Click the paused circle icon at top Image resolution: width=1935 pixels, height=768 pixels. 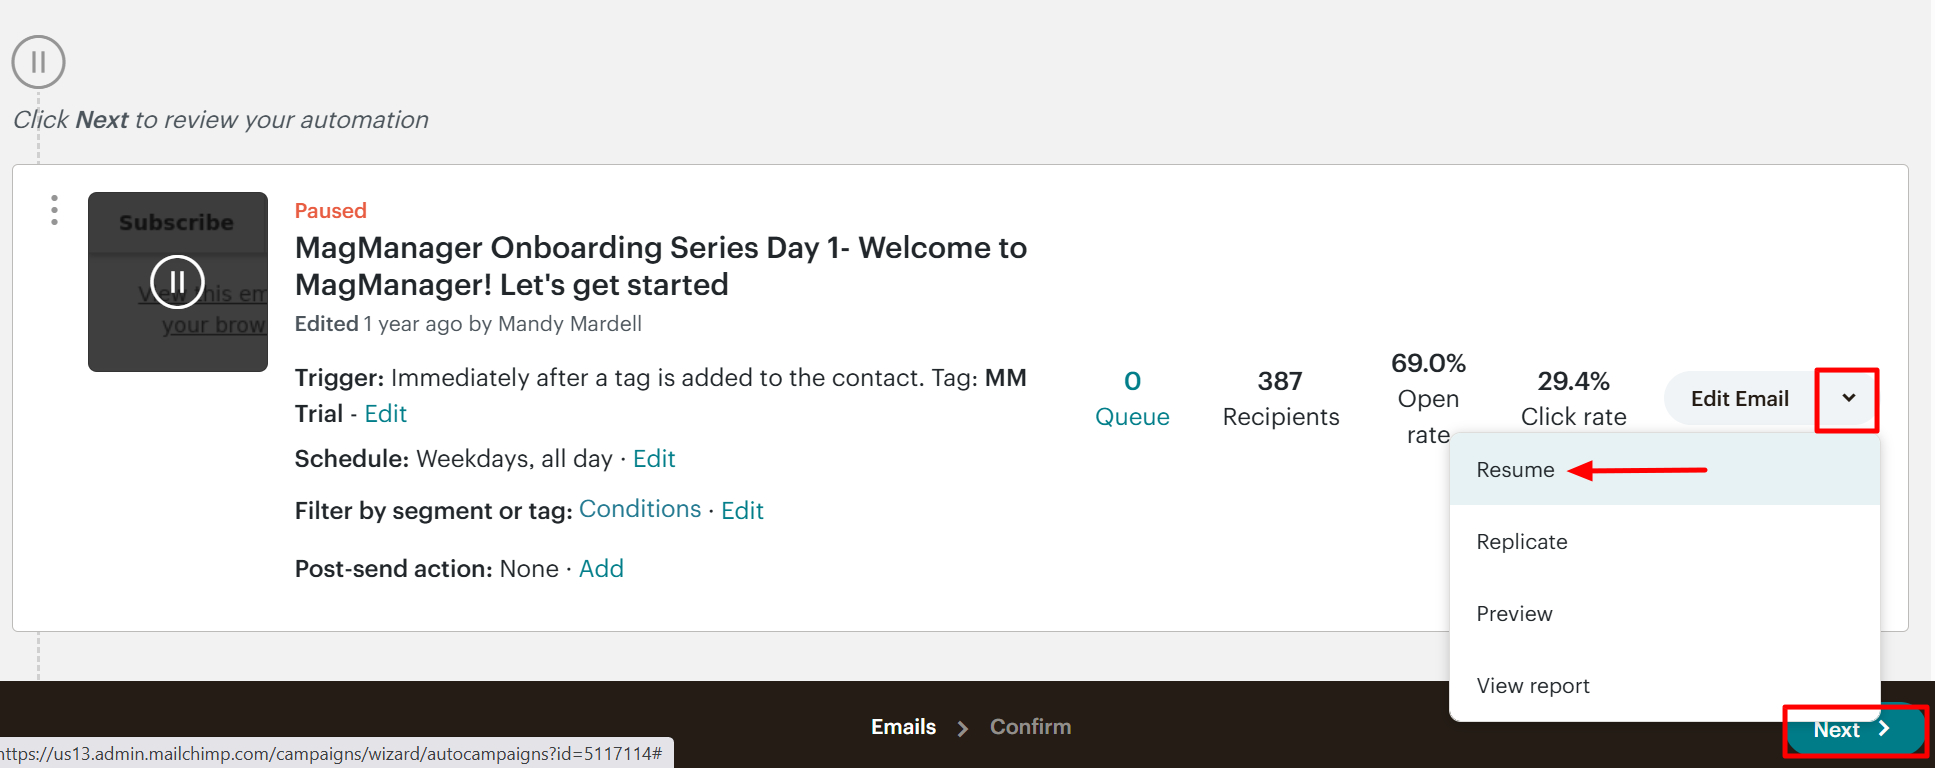click(38, 62)
